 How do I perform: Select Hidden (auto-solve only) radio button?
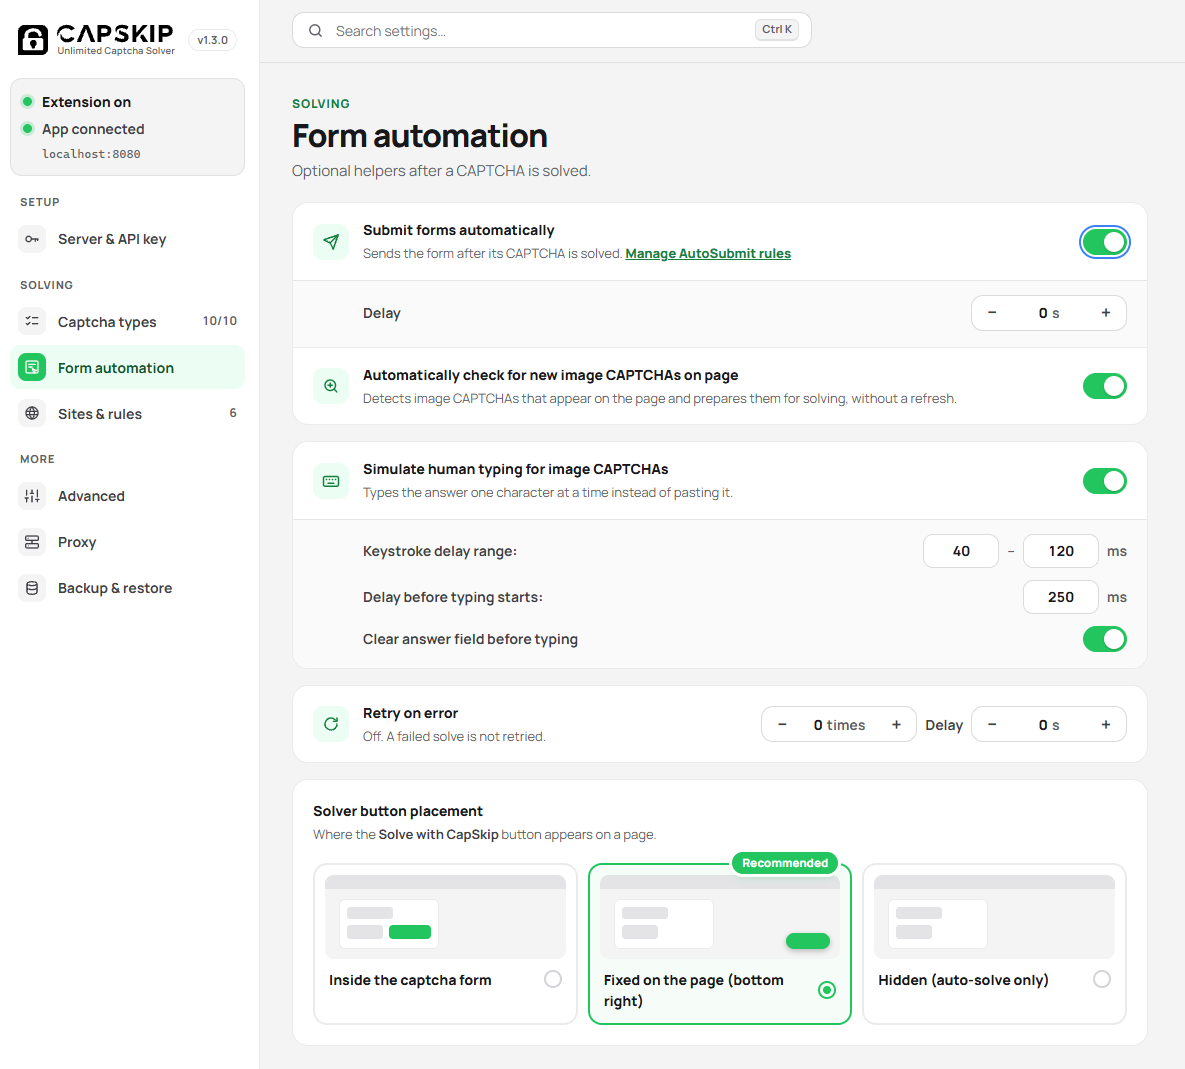[x=1102, y=979]
